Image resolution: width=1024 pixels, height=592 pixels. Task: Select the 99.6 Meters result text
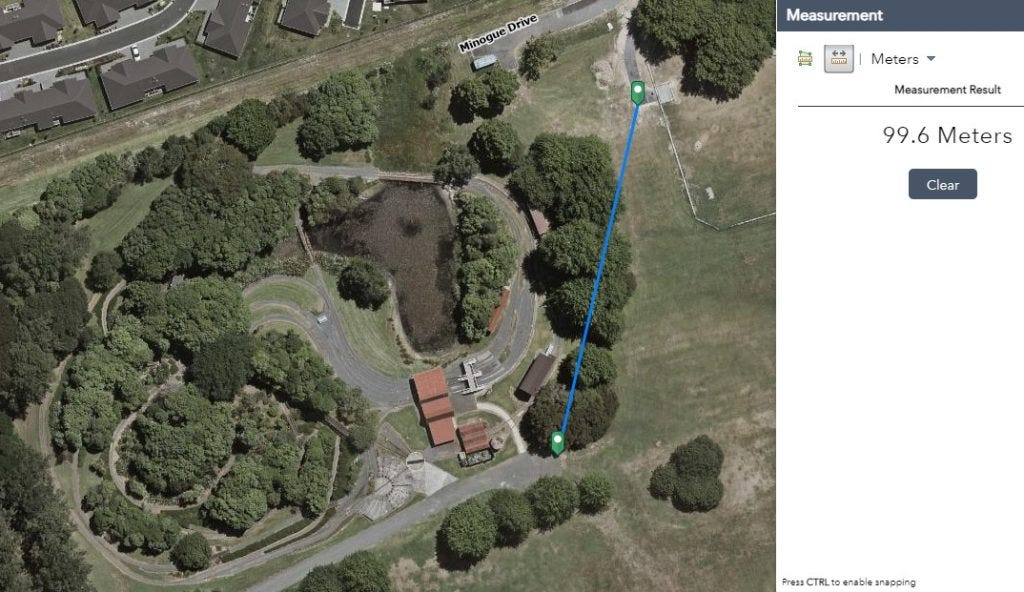pos(947,135)
